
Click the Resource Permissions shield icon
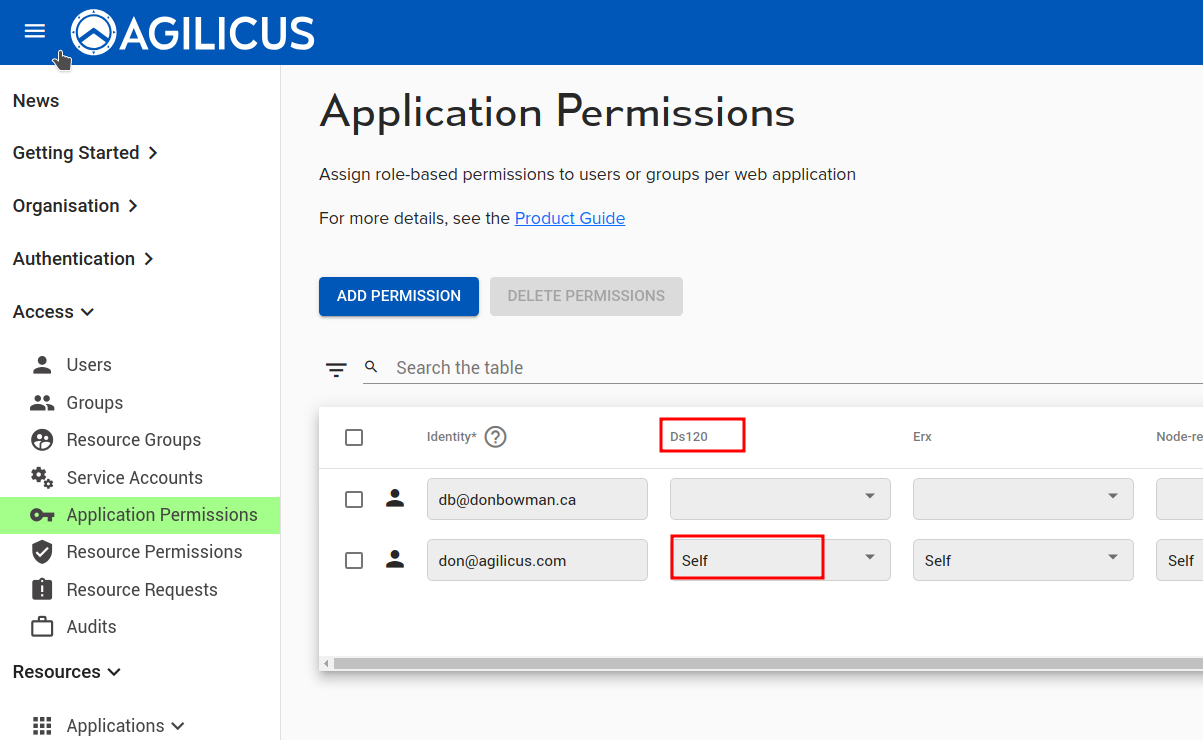click(x=42, y=552)
